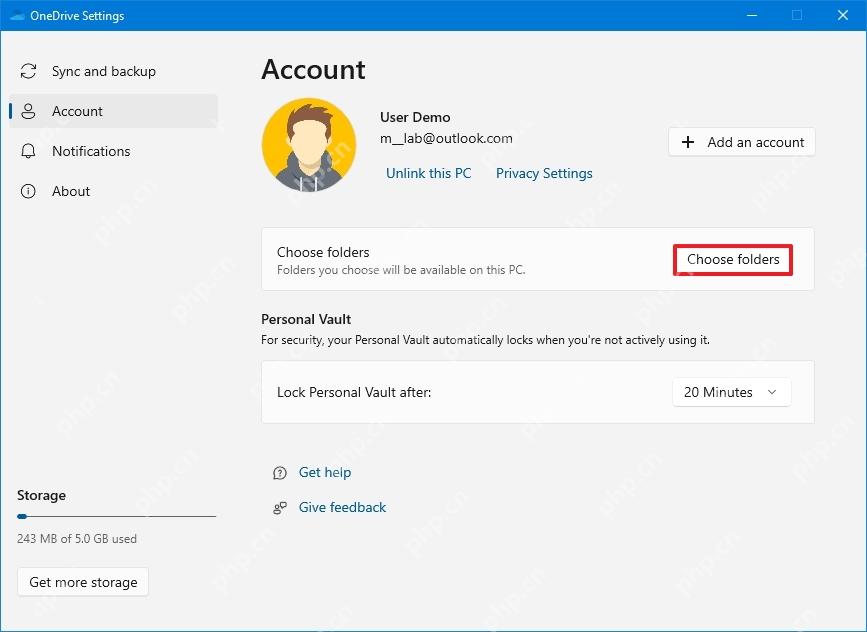Image resolution: width=867 pixels, height=632 pixels.
Task: Click the Lock Personal Vault after label
Action: [354, 392]
